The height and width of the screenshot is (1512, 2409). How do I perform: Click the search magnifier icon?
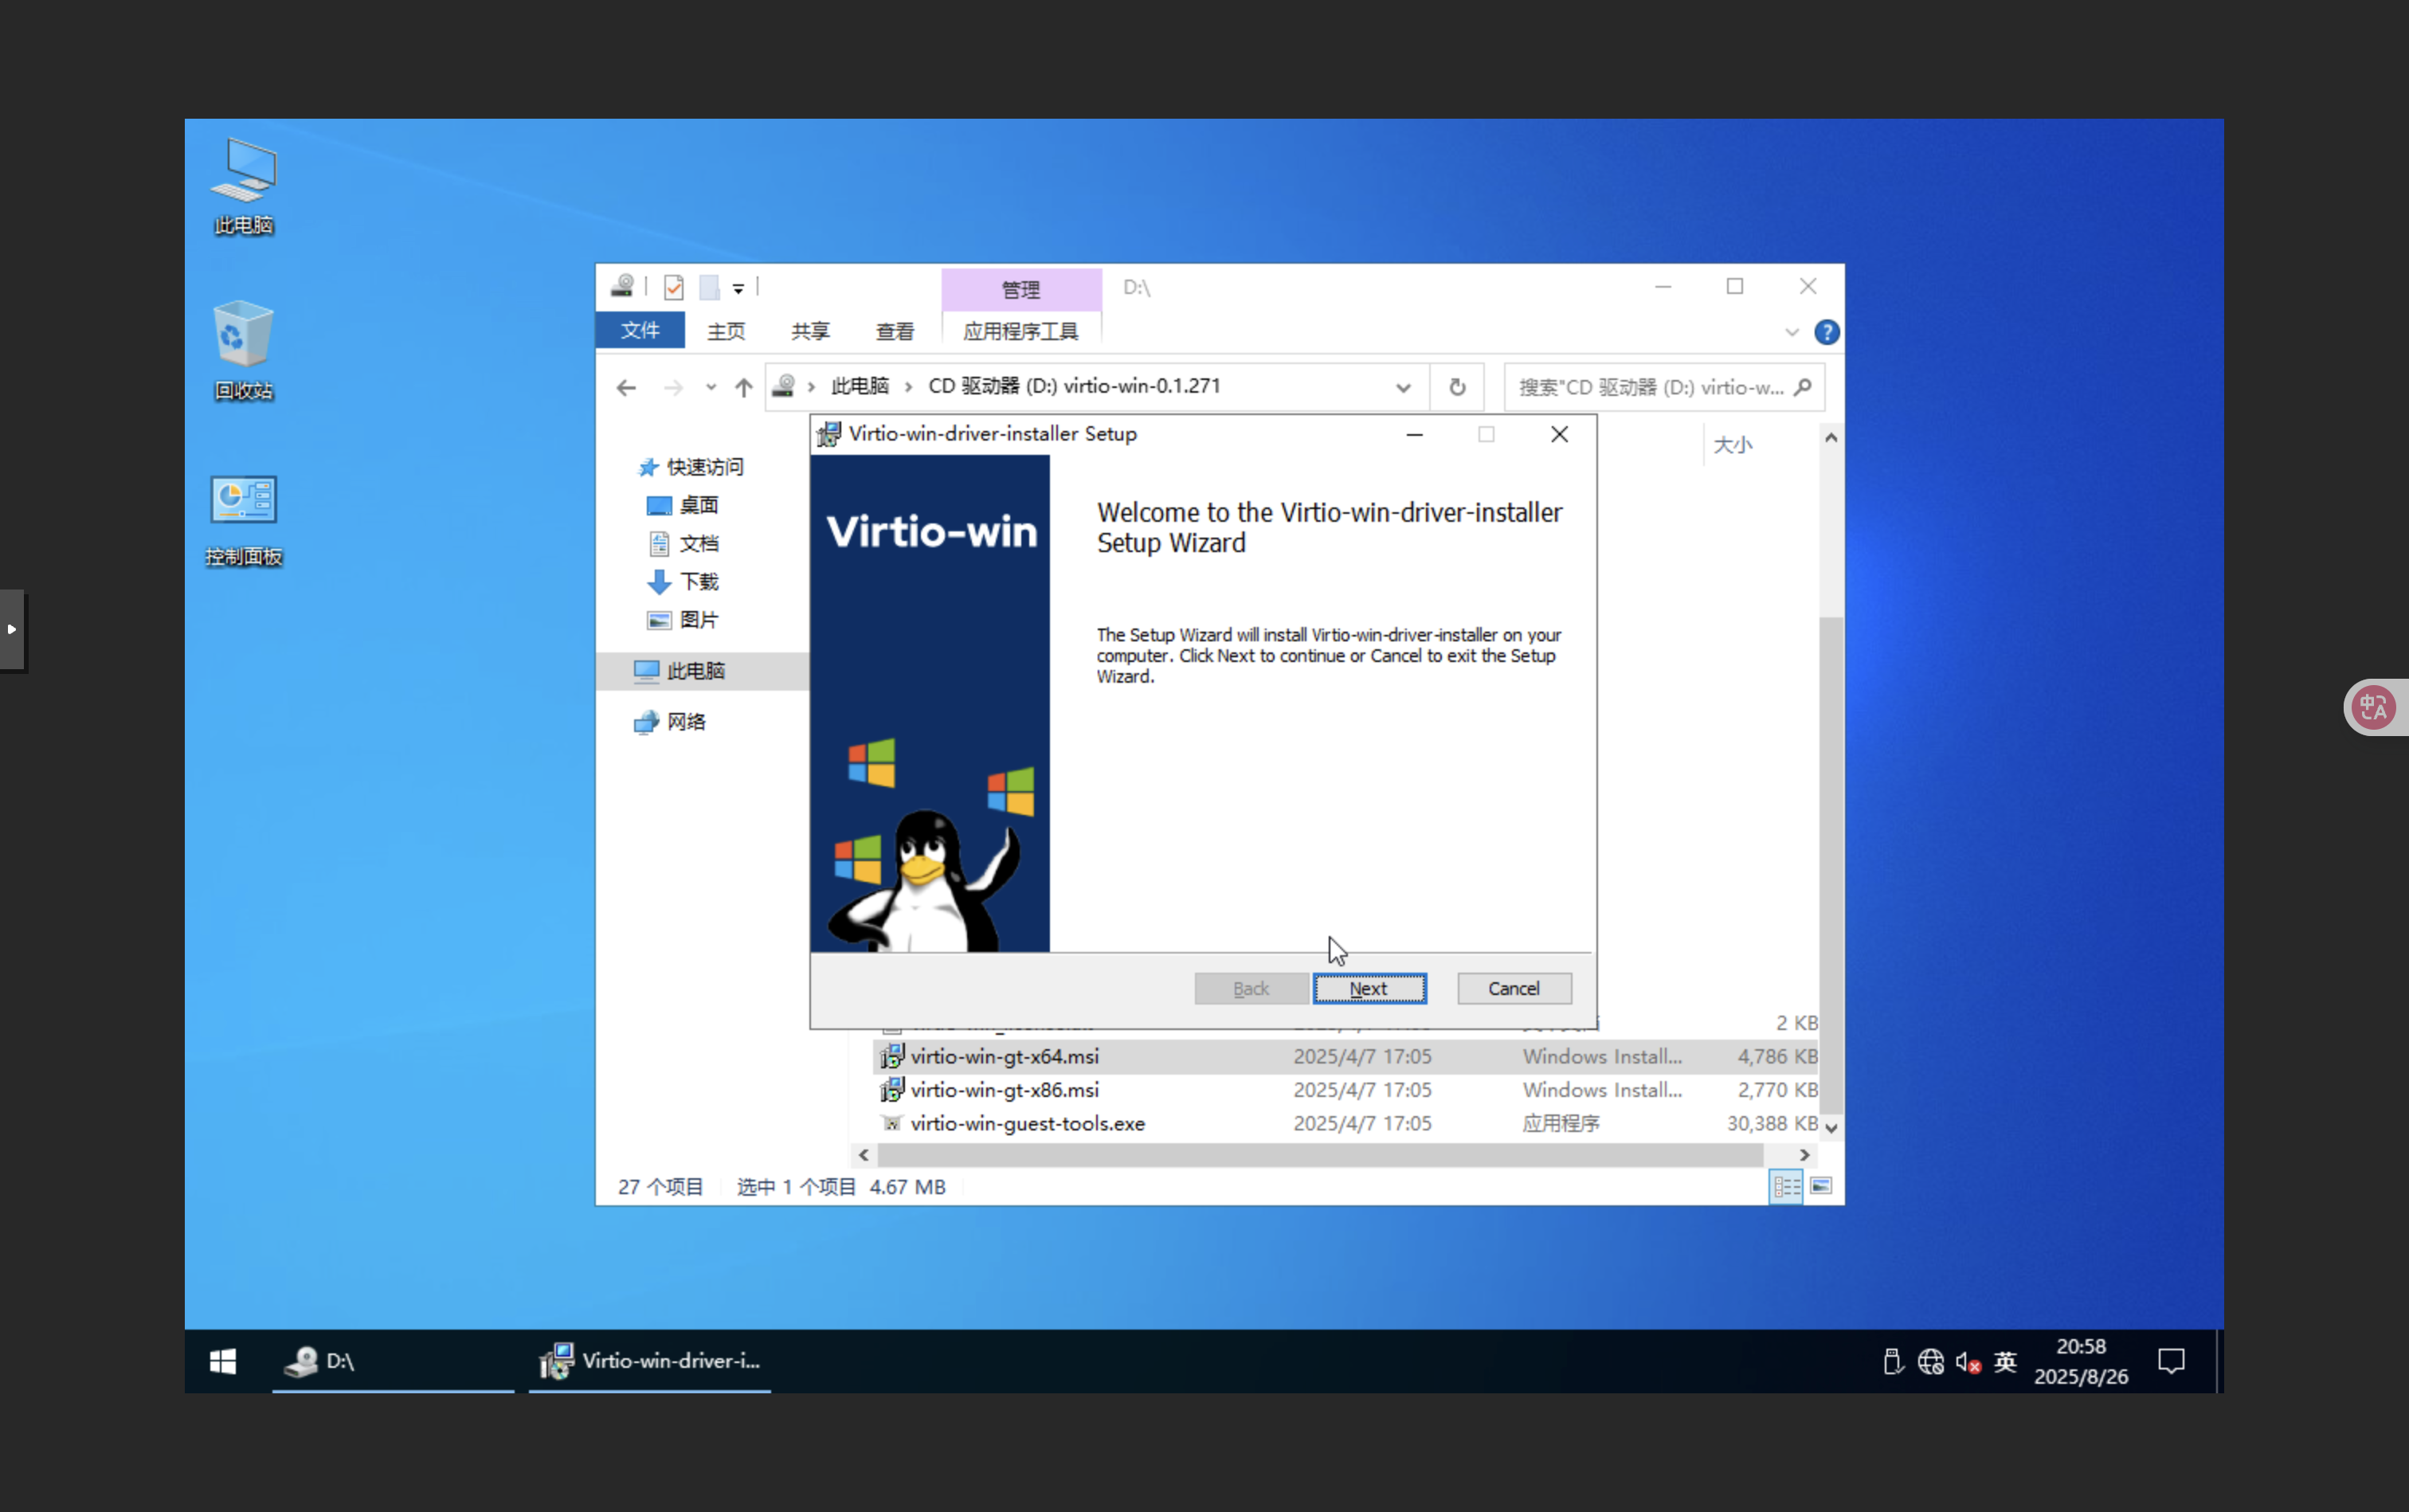[x=1803, y=387]
